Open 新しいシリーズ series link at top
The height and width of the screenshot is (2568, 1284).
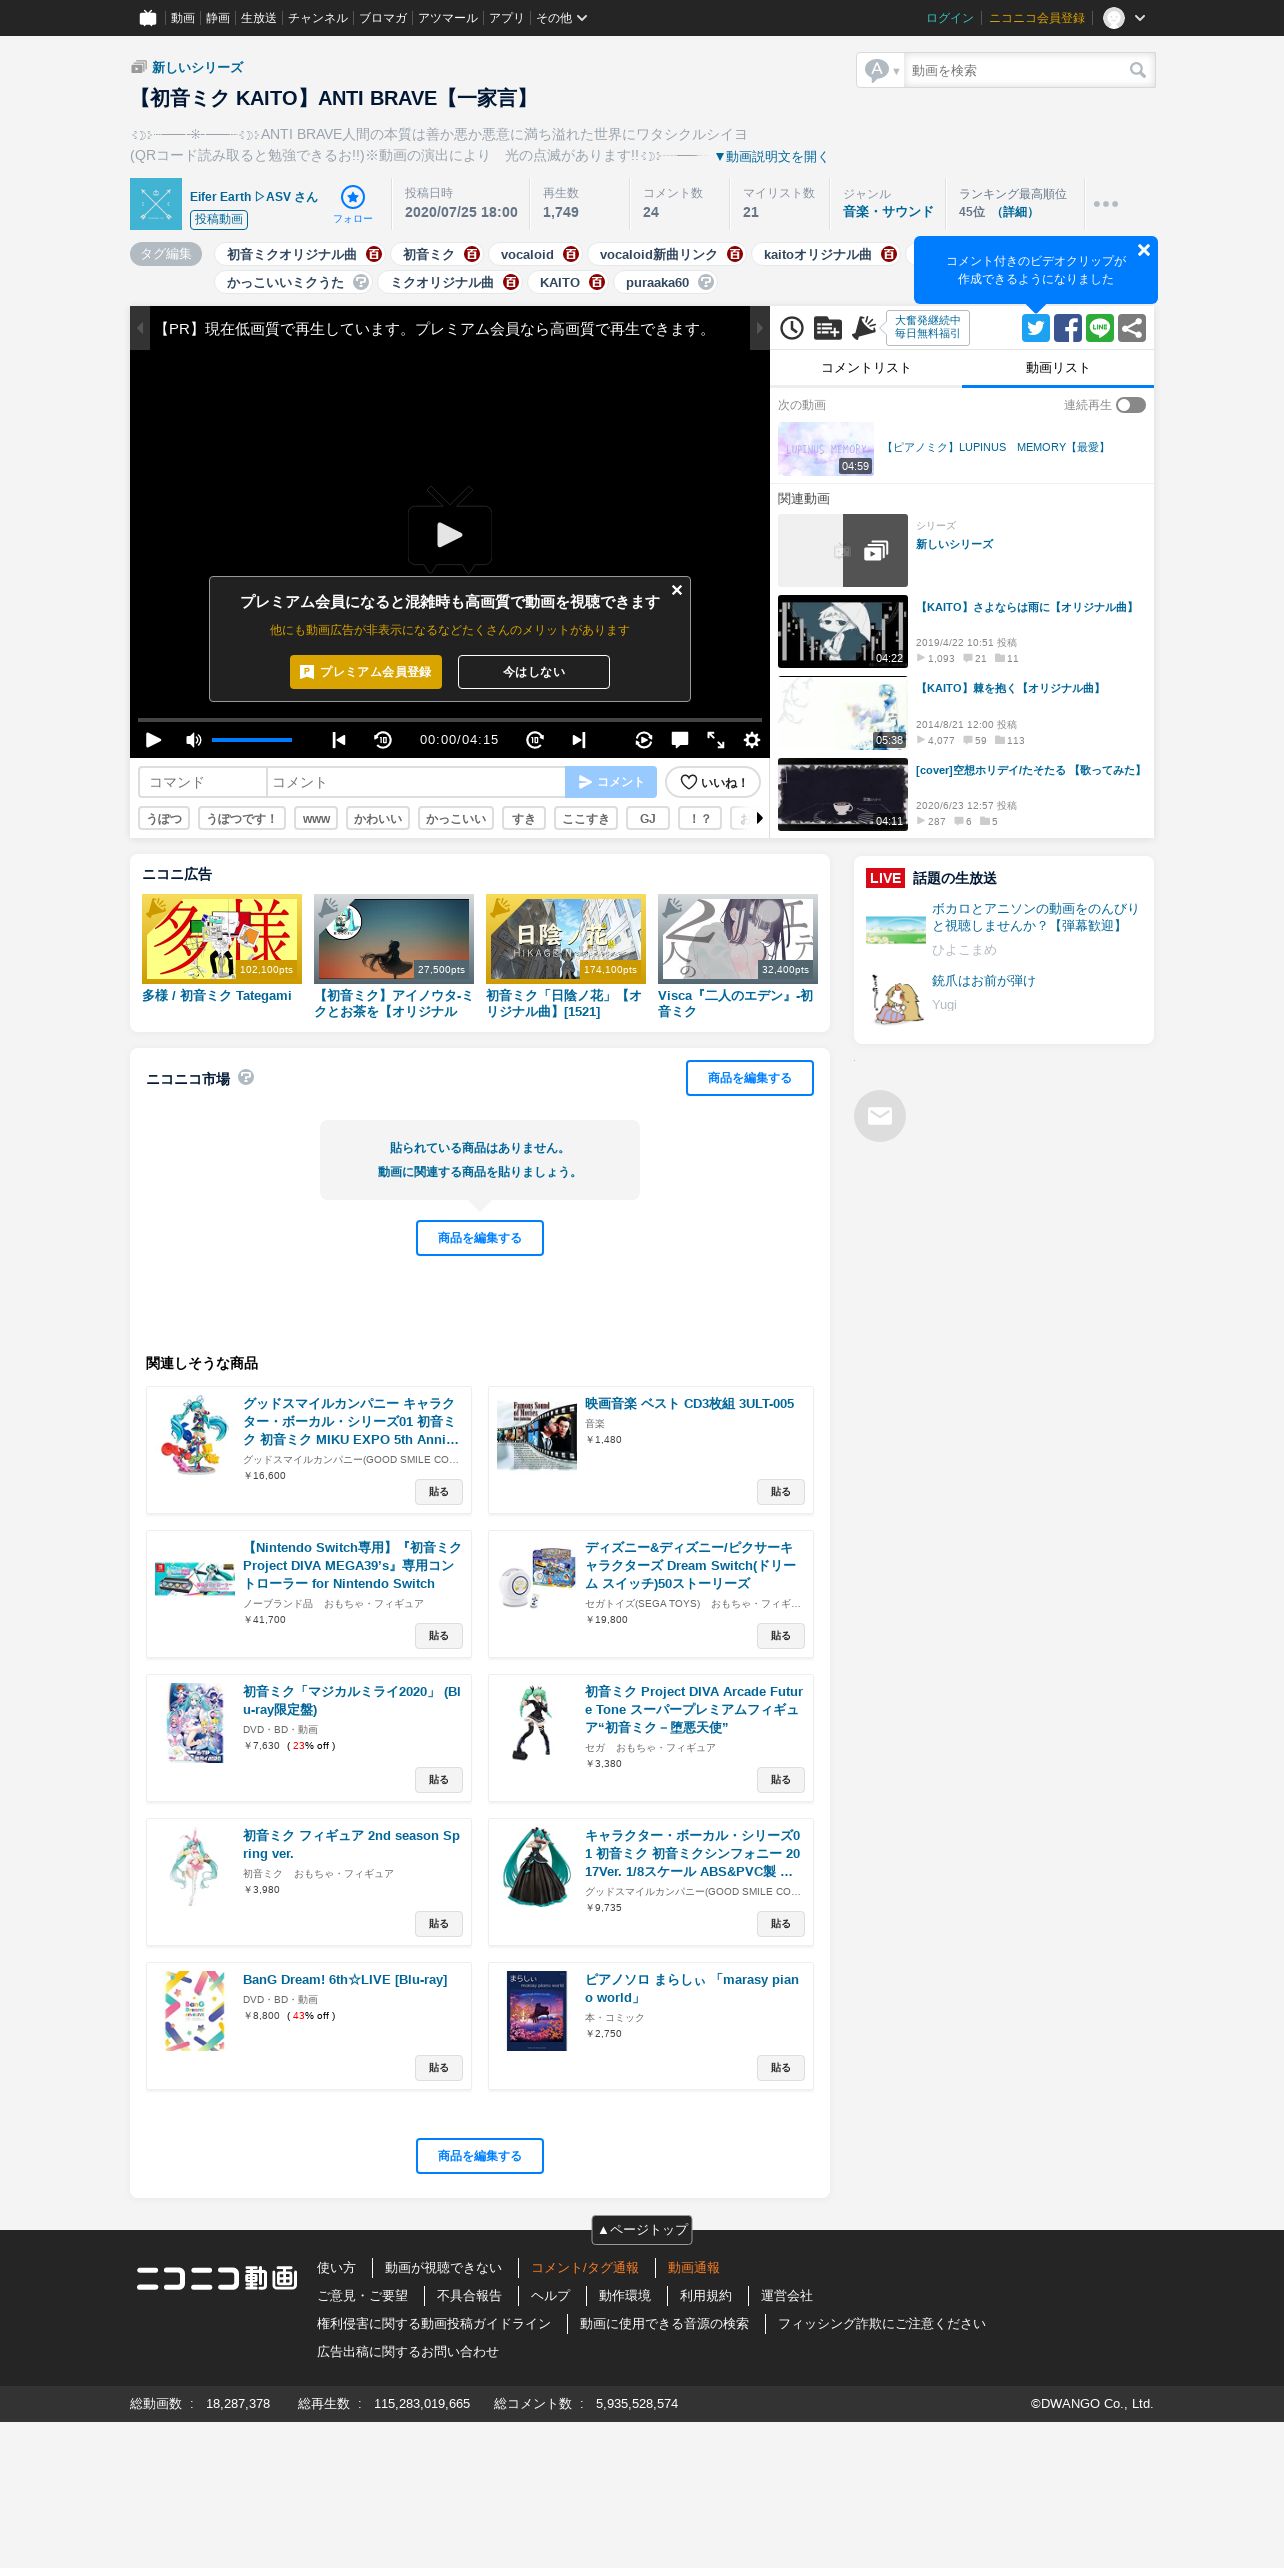[x=197, y=67]
